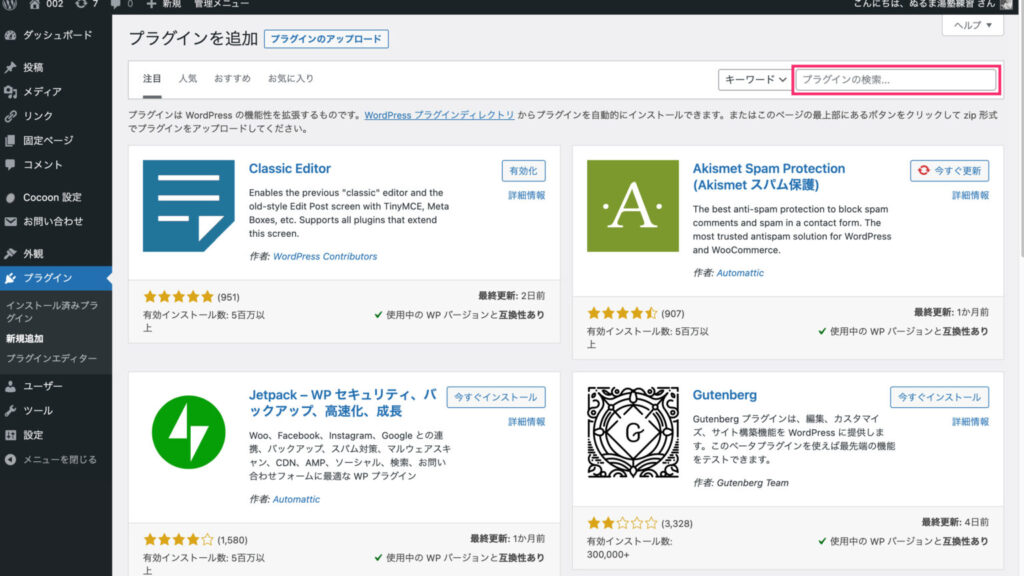This screenshot has width=1024, height=576.
Task: Click the WordPress logo in the admin bar
Action: tap(10, 5)
